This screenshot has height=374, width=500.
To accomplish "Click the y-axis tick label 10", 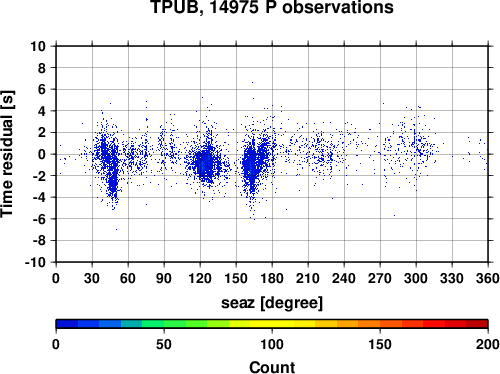I will click(38, 46).
